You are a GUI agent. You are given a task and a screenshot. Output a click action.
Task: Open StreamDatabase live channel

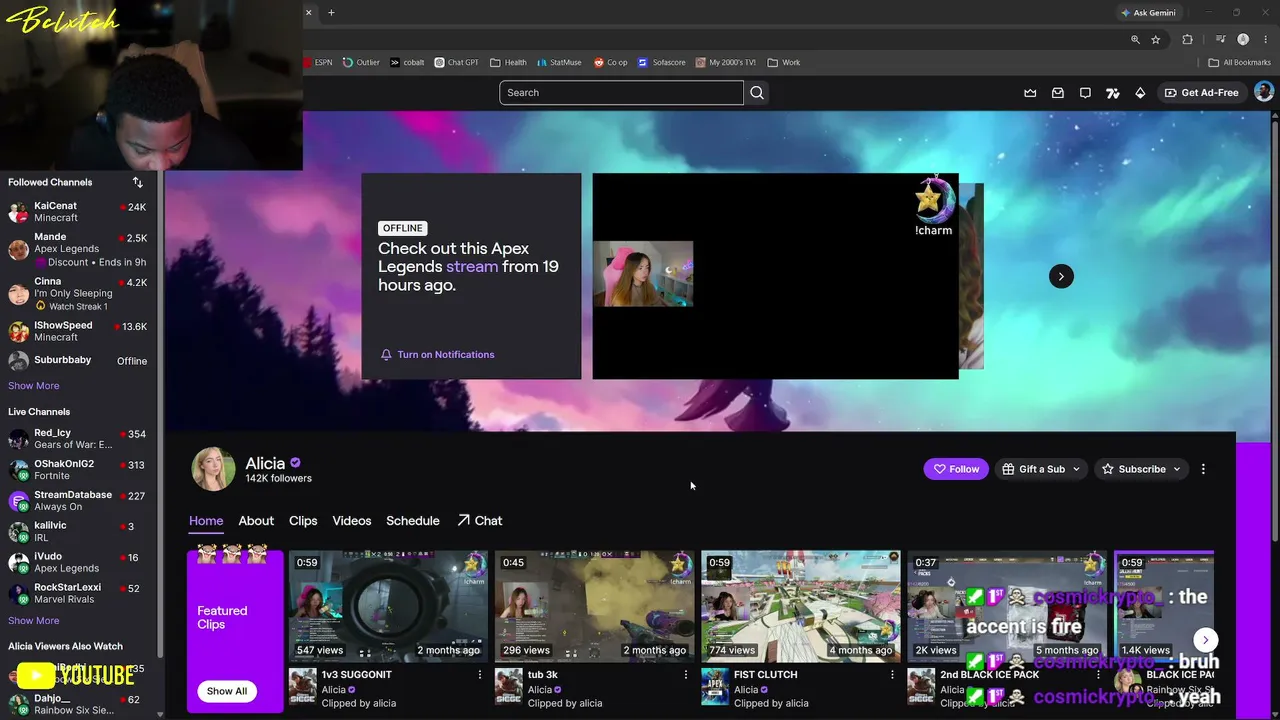(78, 501)
